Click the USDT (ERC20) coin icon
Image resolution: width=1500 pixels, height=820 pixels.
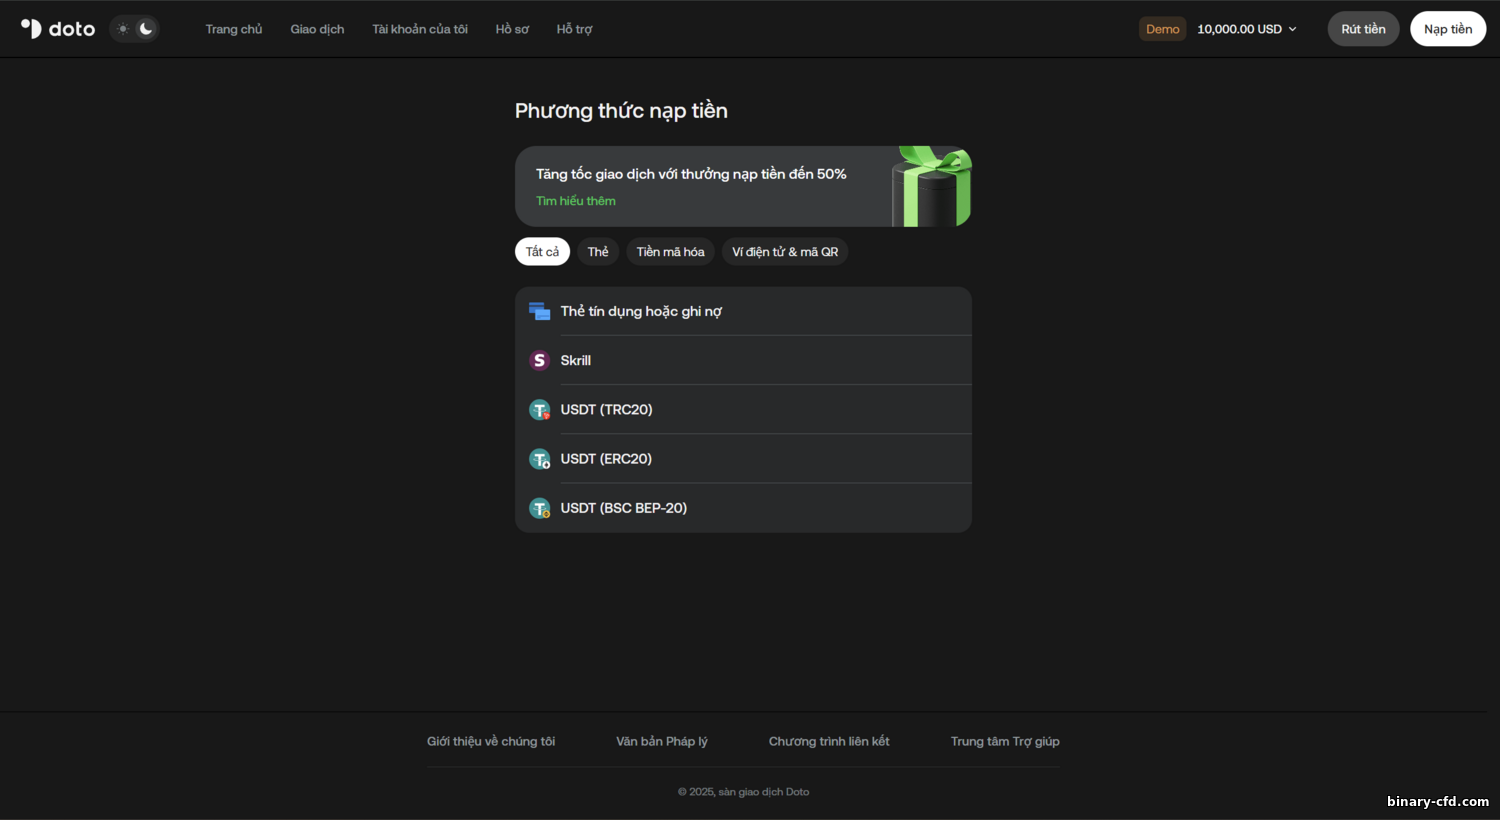(539, 459)
